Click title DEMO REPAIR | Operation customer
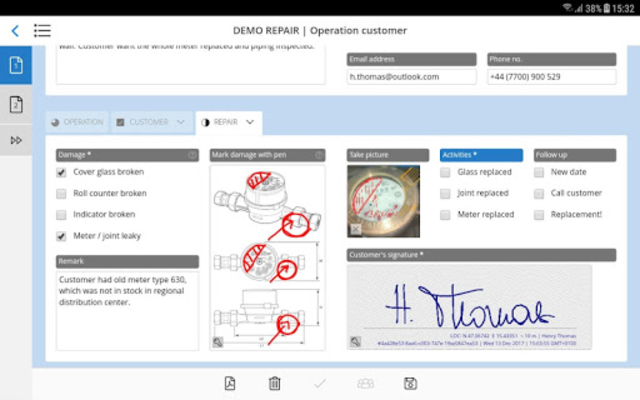The height and width of the screenshot is (400, 640). click(x=320, y=31)
